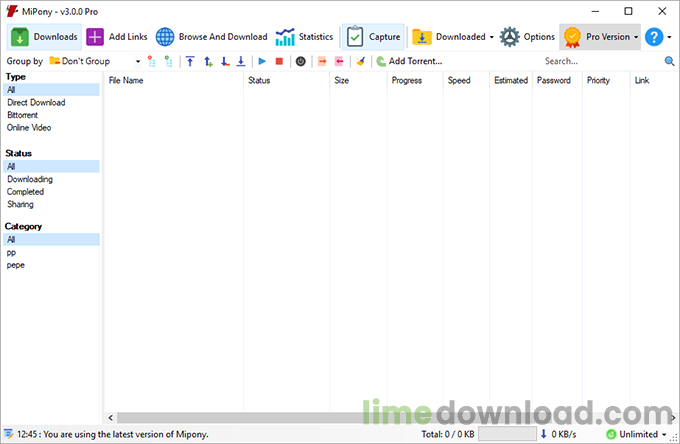Click the latest version status message
The width and height of the screenshot is (680, 444).
(113, 434)
